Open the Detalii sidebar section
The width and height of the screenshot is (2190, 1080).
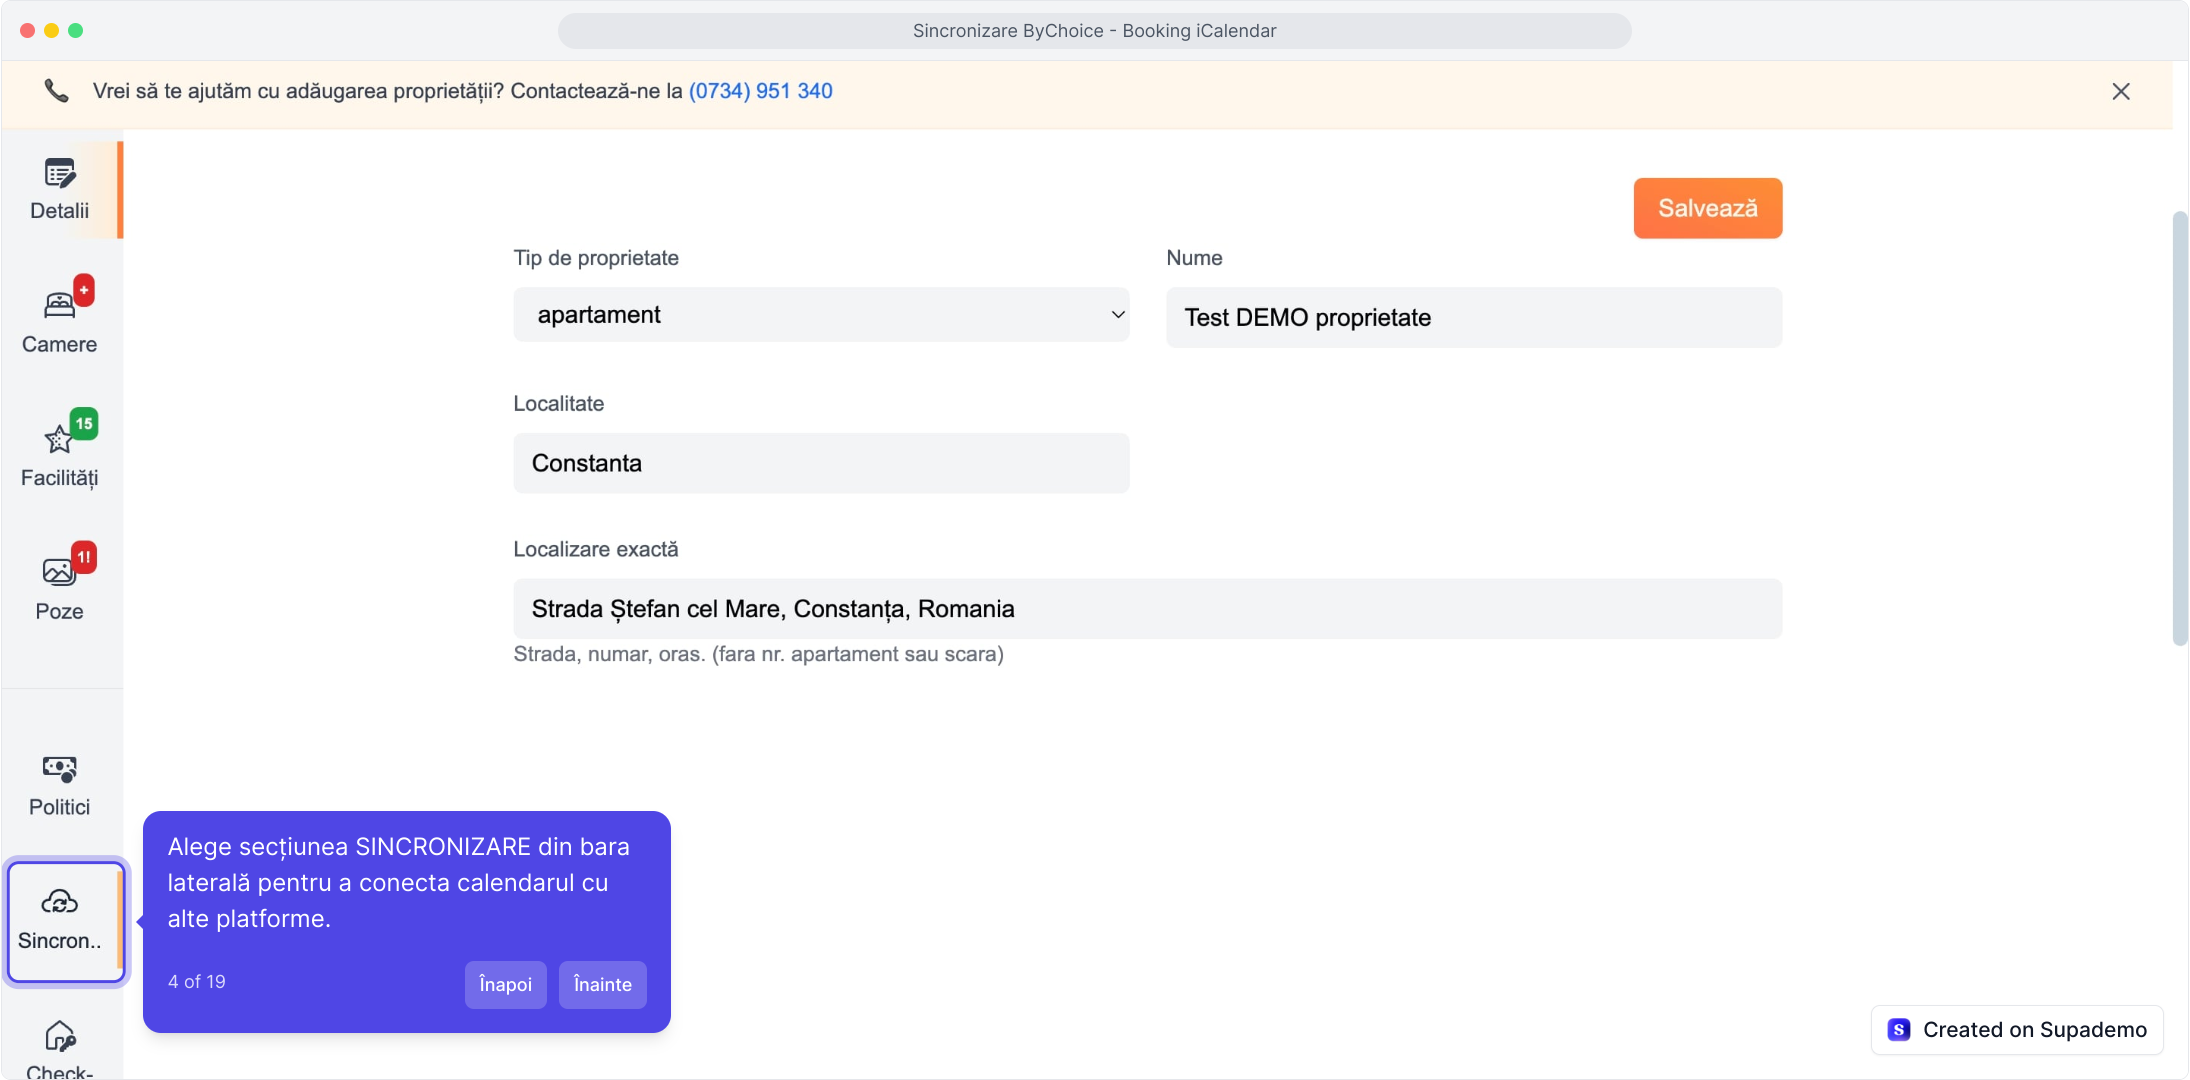pos(60,190)
